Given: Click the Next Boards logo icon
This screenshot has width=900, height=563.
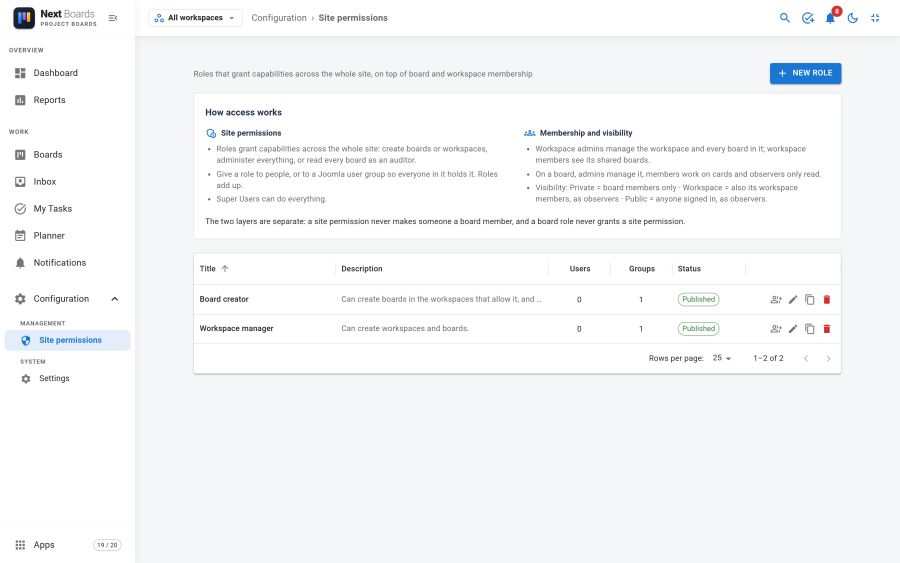Looking at the screenshot, I should click(x=24, y=18).
